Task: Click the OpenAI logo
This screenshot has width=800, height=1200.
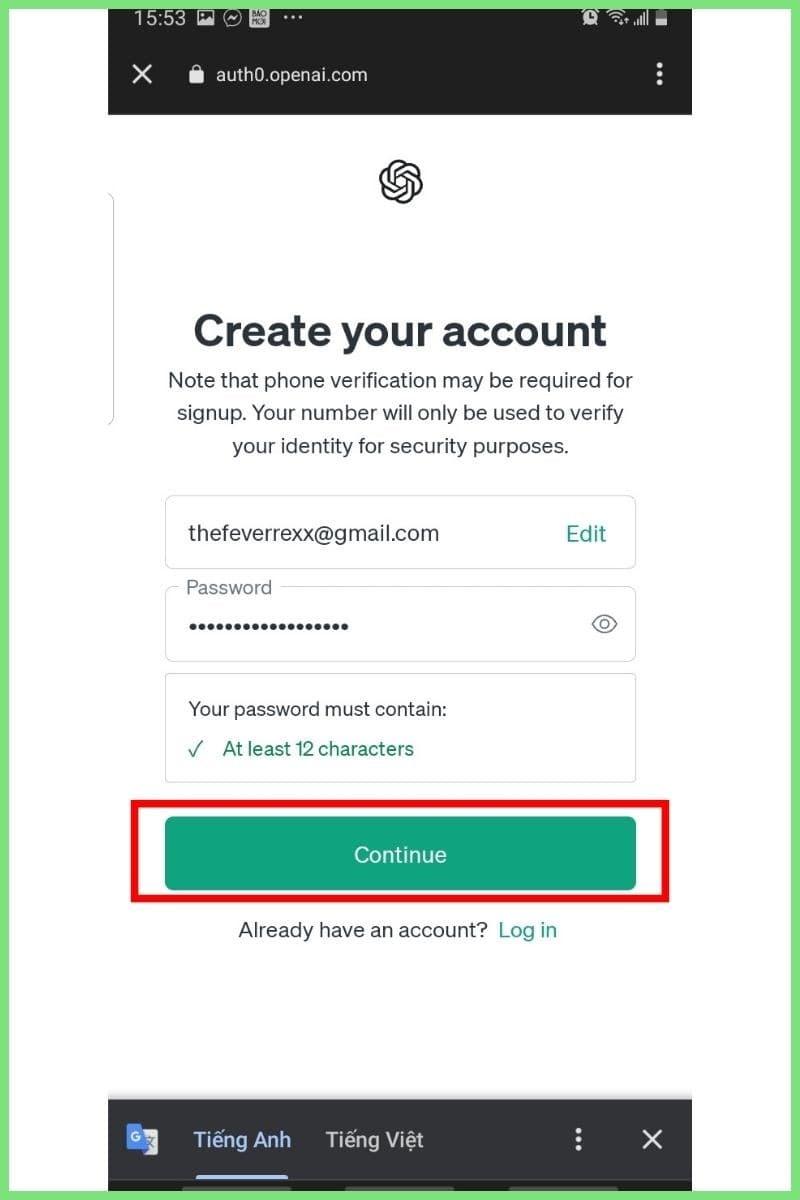Action: 400,182
